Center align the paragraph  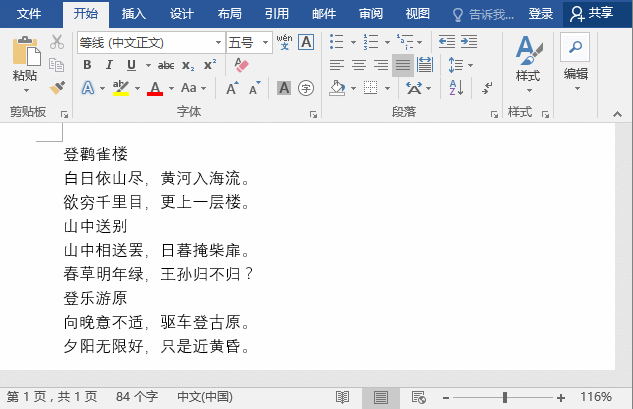tap(359, 65)
